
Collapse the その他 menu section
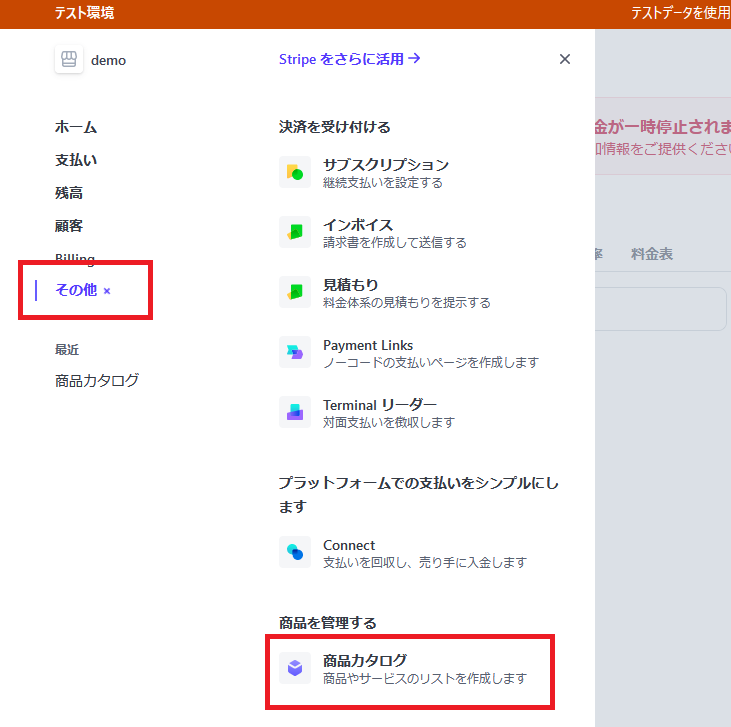tap(107, 291)
